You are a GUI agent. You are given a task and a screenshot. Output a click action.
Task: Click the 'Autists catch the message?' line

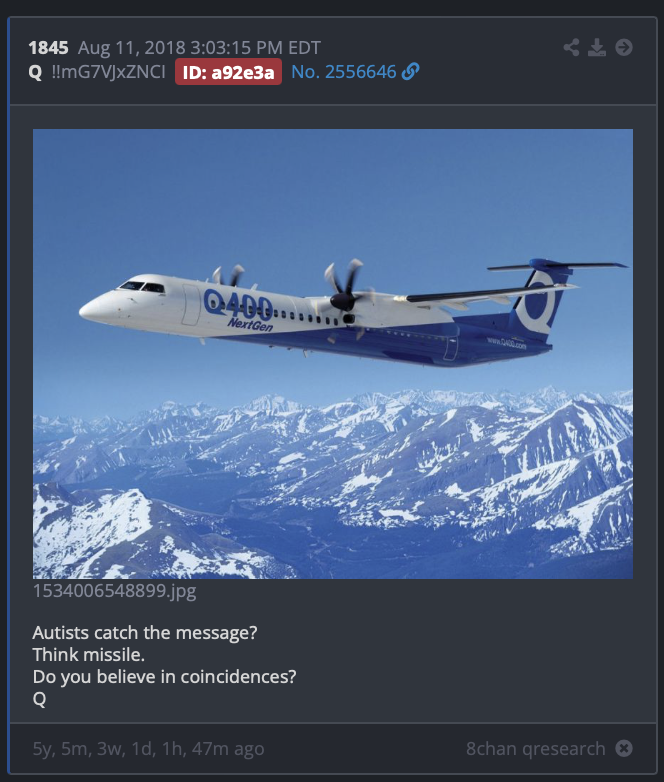click(x=145, y=632)
